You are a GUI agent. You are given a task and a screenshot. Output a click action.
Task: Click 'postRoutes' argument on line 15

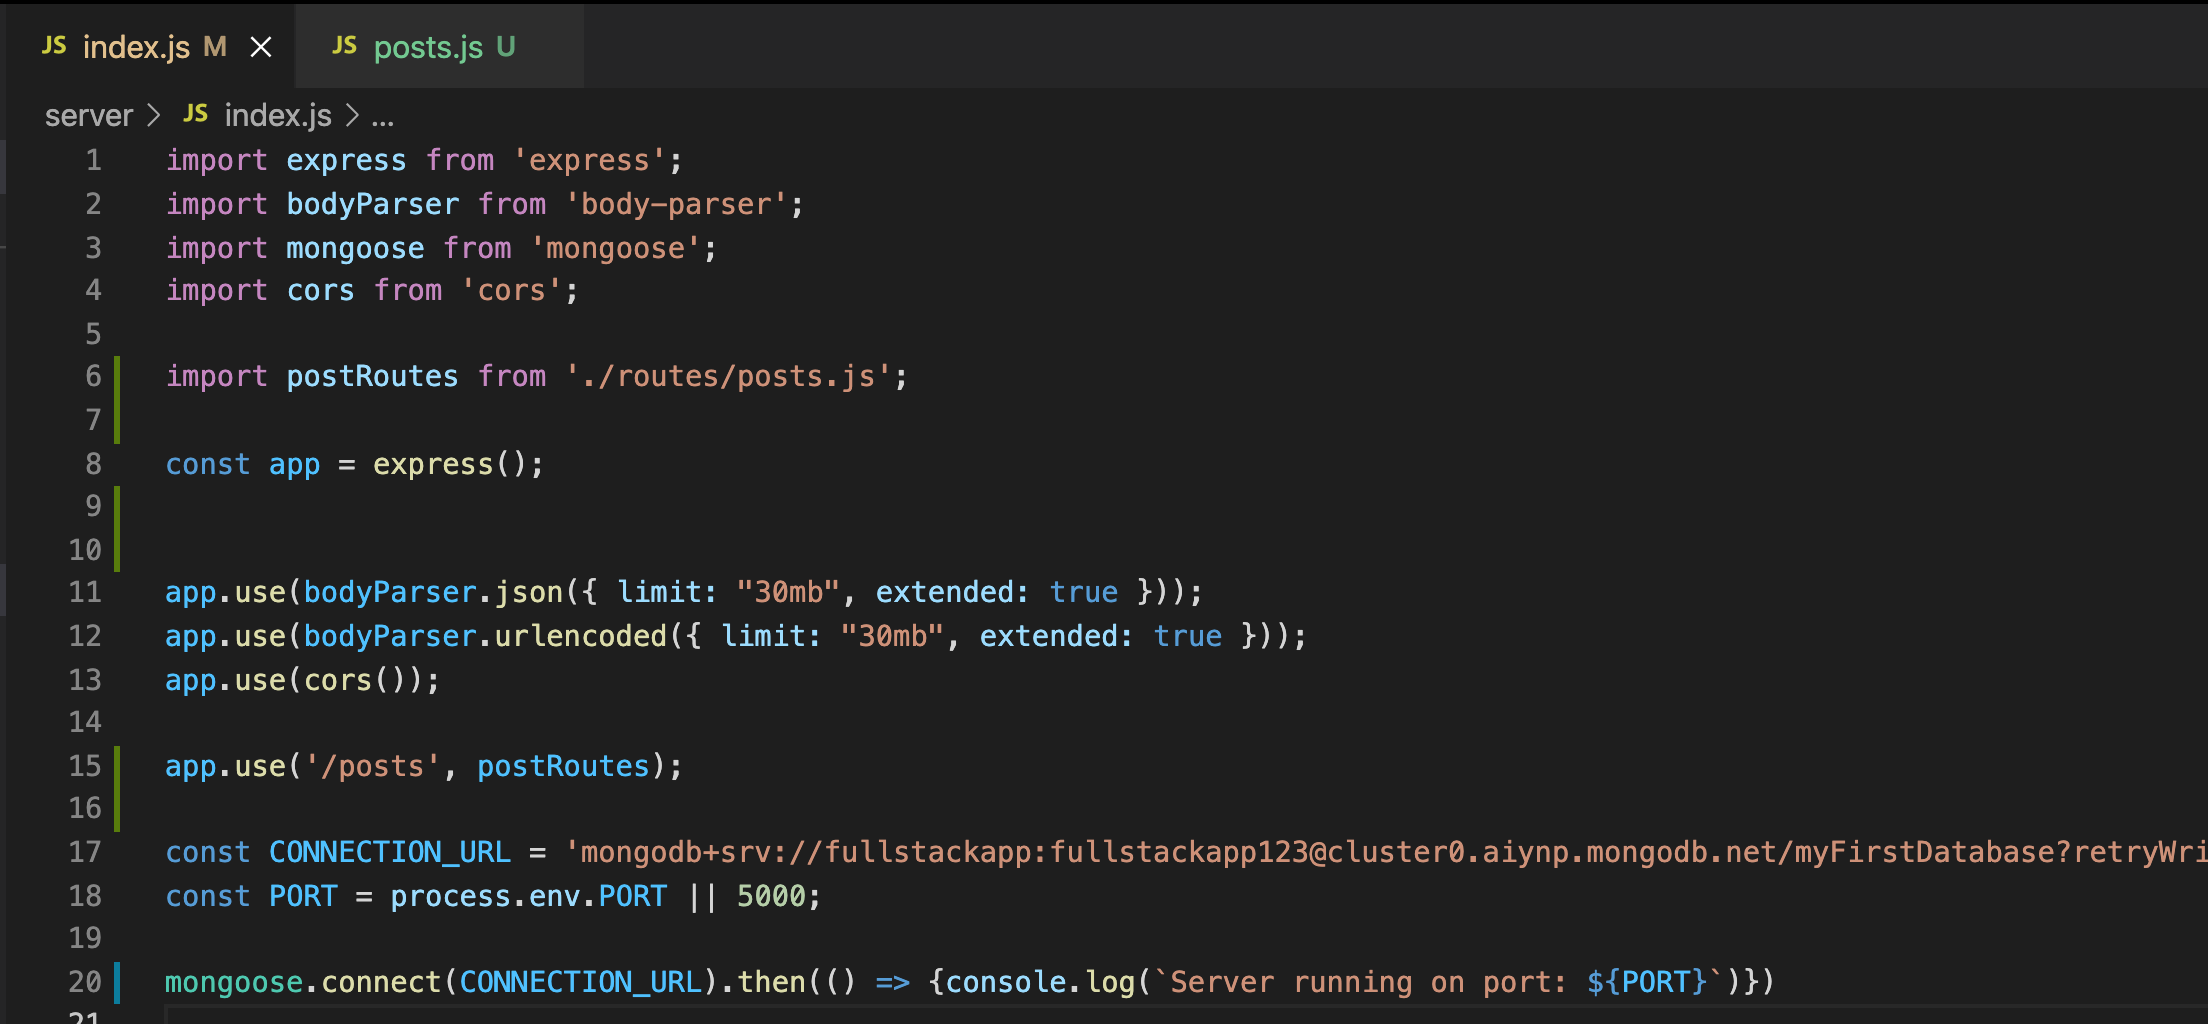[x=563, y=766]
